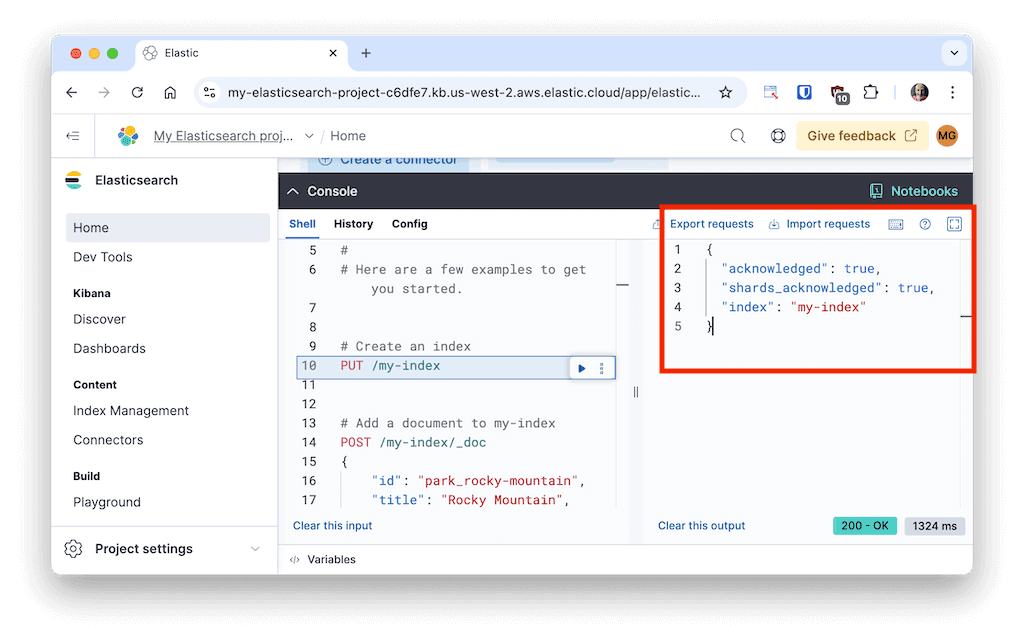The width and height of the screenshot is (1024, 642).
Task: Click the Give feedback button
Action: (x=862, y=135)
